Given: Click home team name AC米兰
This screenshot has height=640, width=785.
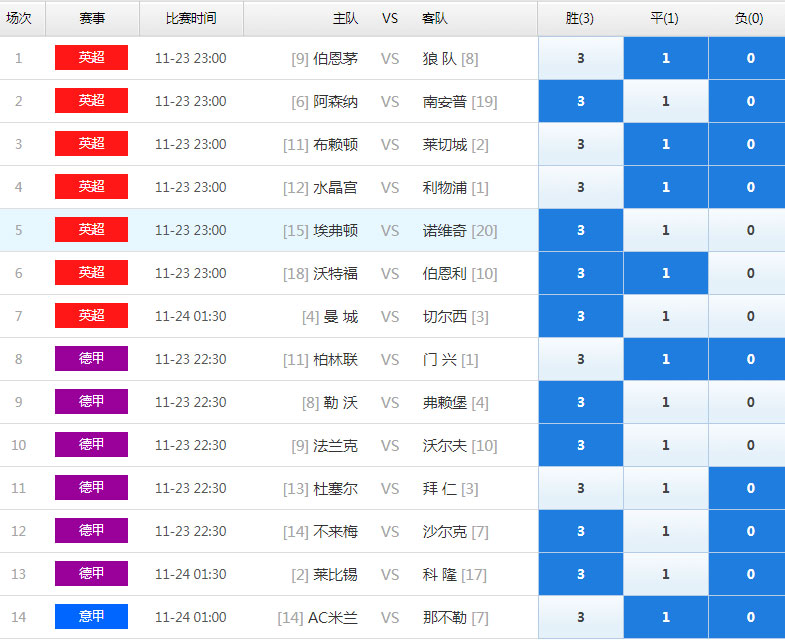Looking at the screenshot, I should tap(333, 618).
